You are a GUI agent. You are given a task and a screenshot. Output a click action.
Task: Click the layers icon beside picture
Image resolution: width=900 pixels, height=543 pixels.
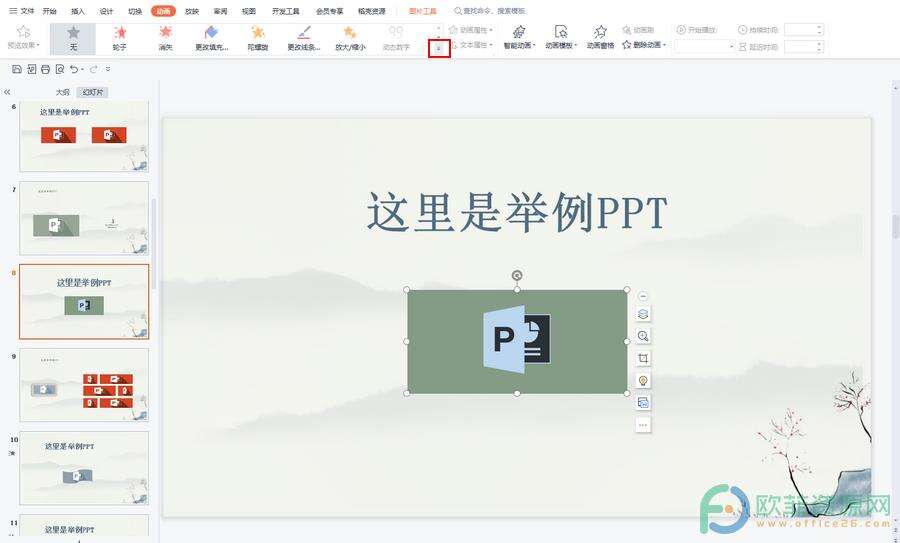(643, 314)
